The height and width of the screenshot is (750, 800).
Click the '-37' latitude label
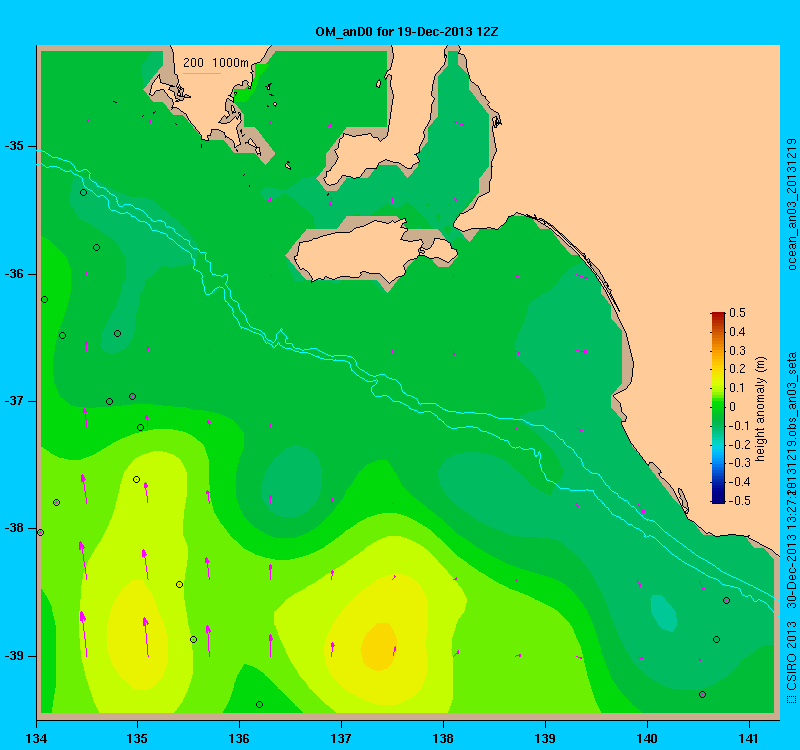click(x=14, y=401)
